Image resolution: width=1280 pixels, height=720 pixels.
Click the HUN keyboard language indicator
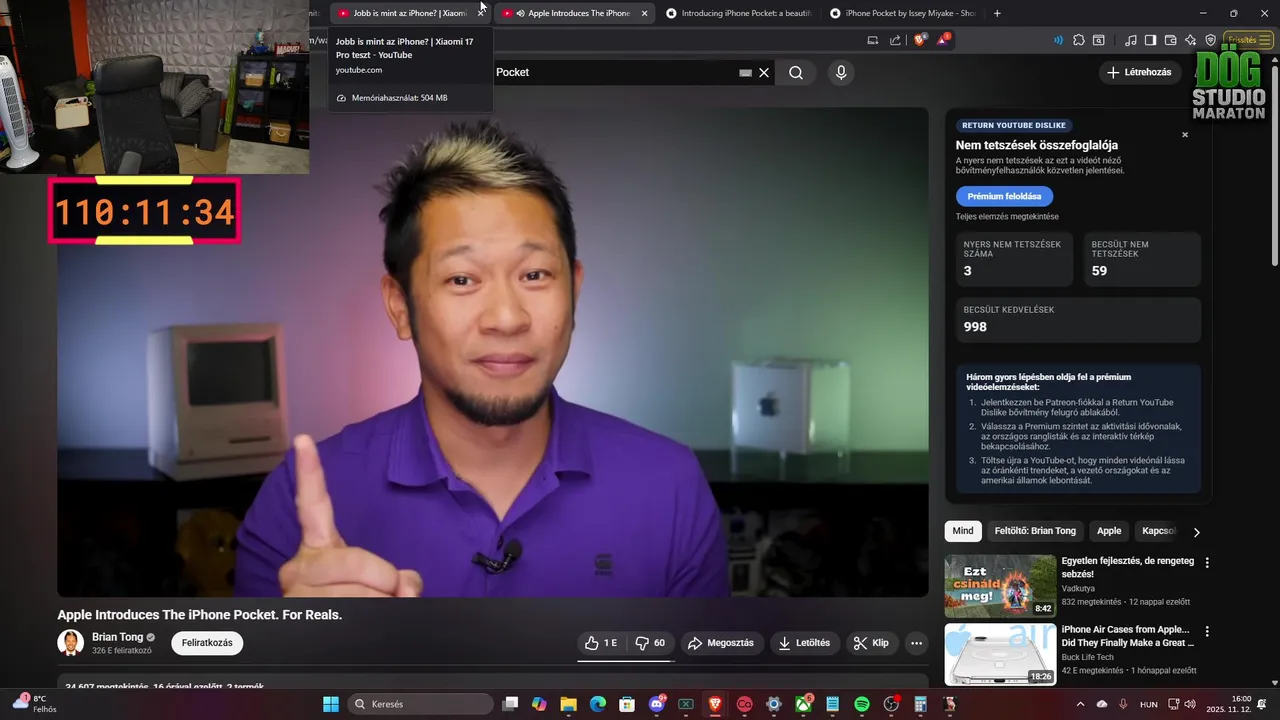pyautogui.click(x=1149, y=704)
